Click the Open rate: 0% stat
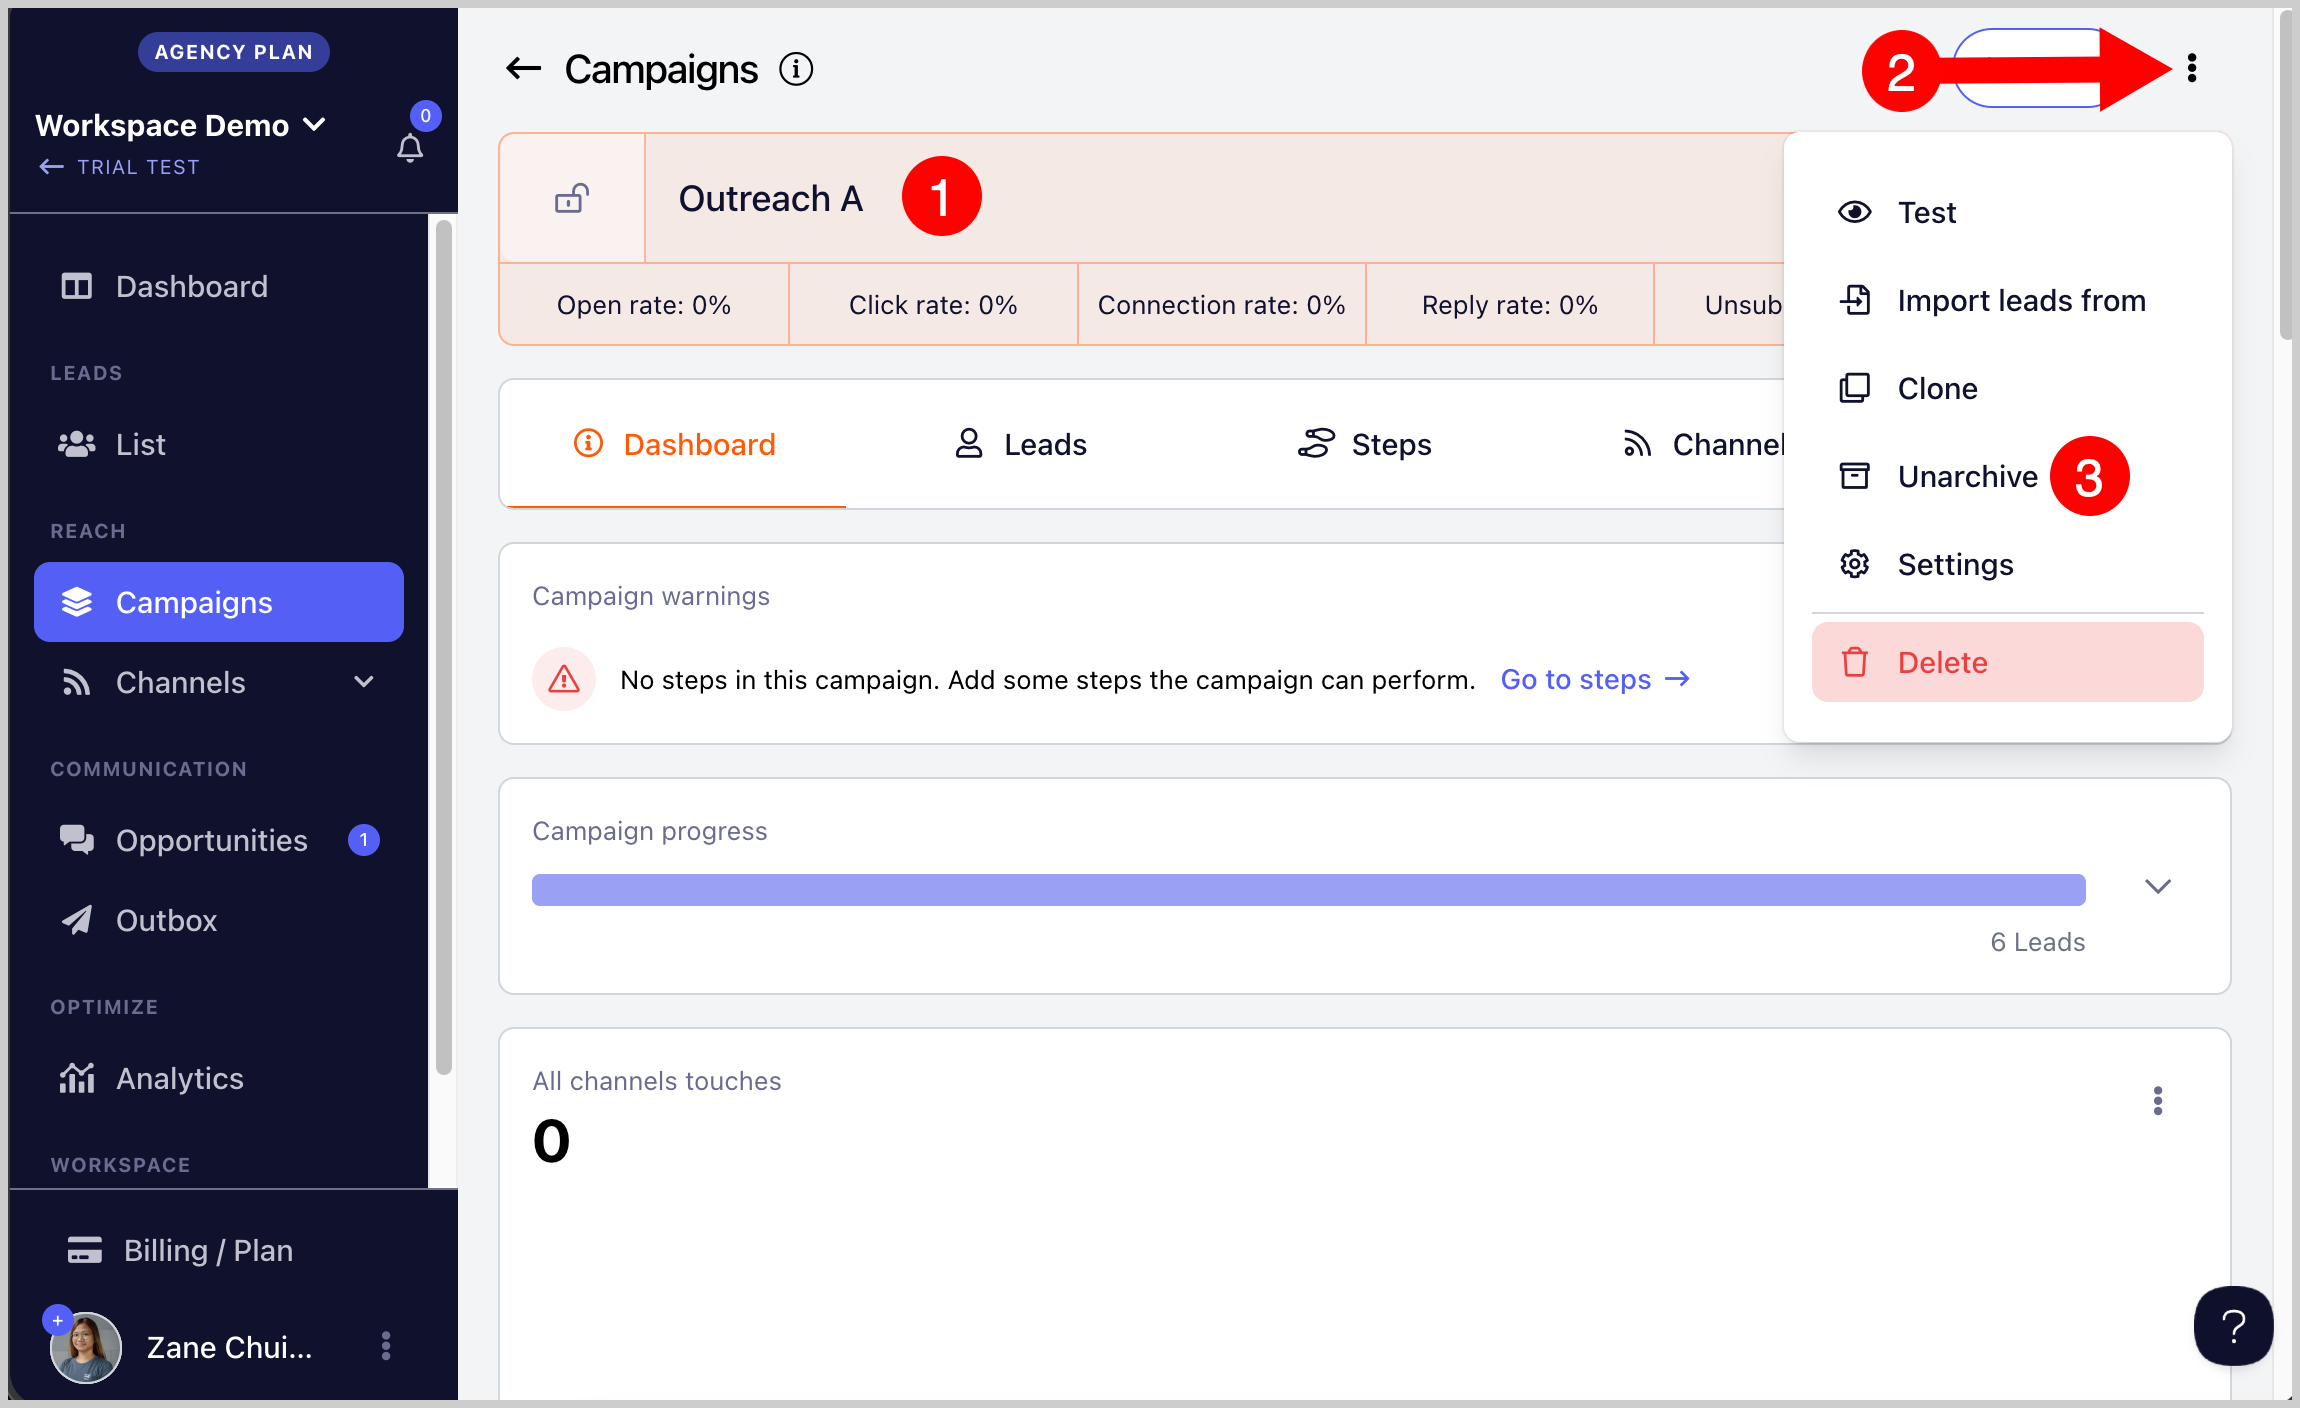The width and height of the screenshot is (2300, 1408). point(643,305)
